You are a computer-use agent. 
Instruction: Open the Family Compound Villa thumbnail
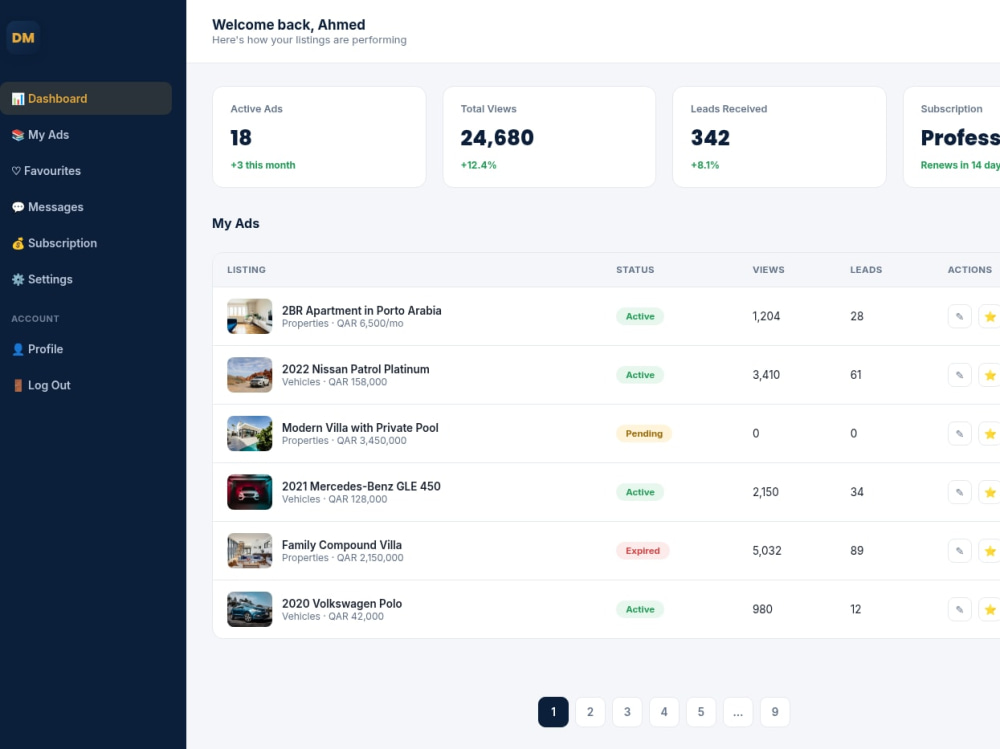249,551
